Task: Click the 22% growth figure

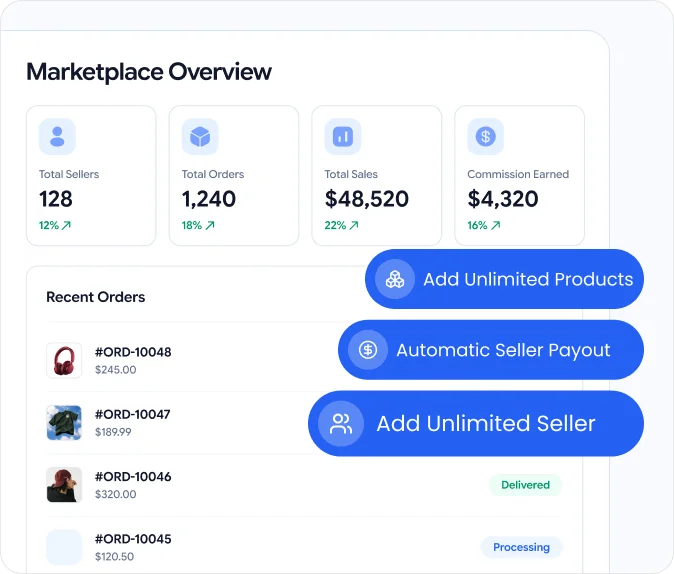Action: coord(335,225)
